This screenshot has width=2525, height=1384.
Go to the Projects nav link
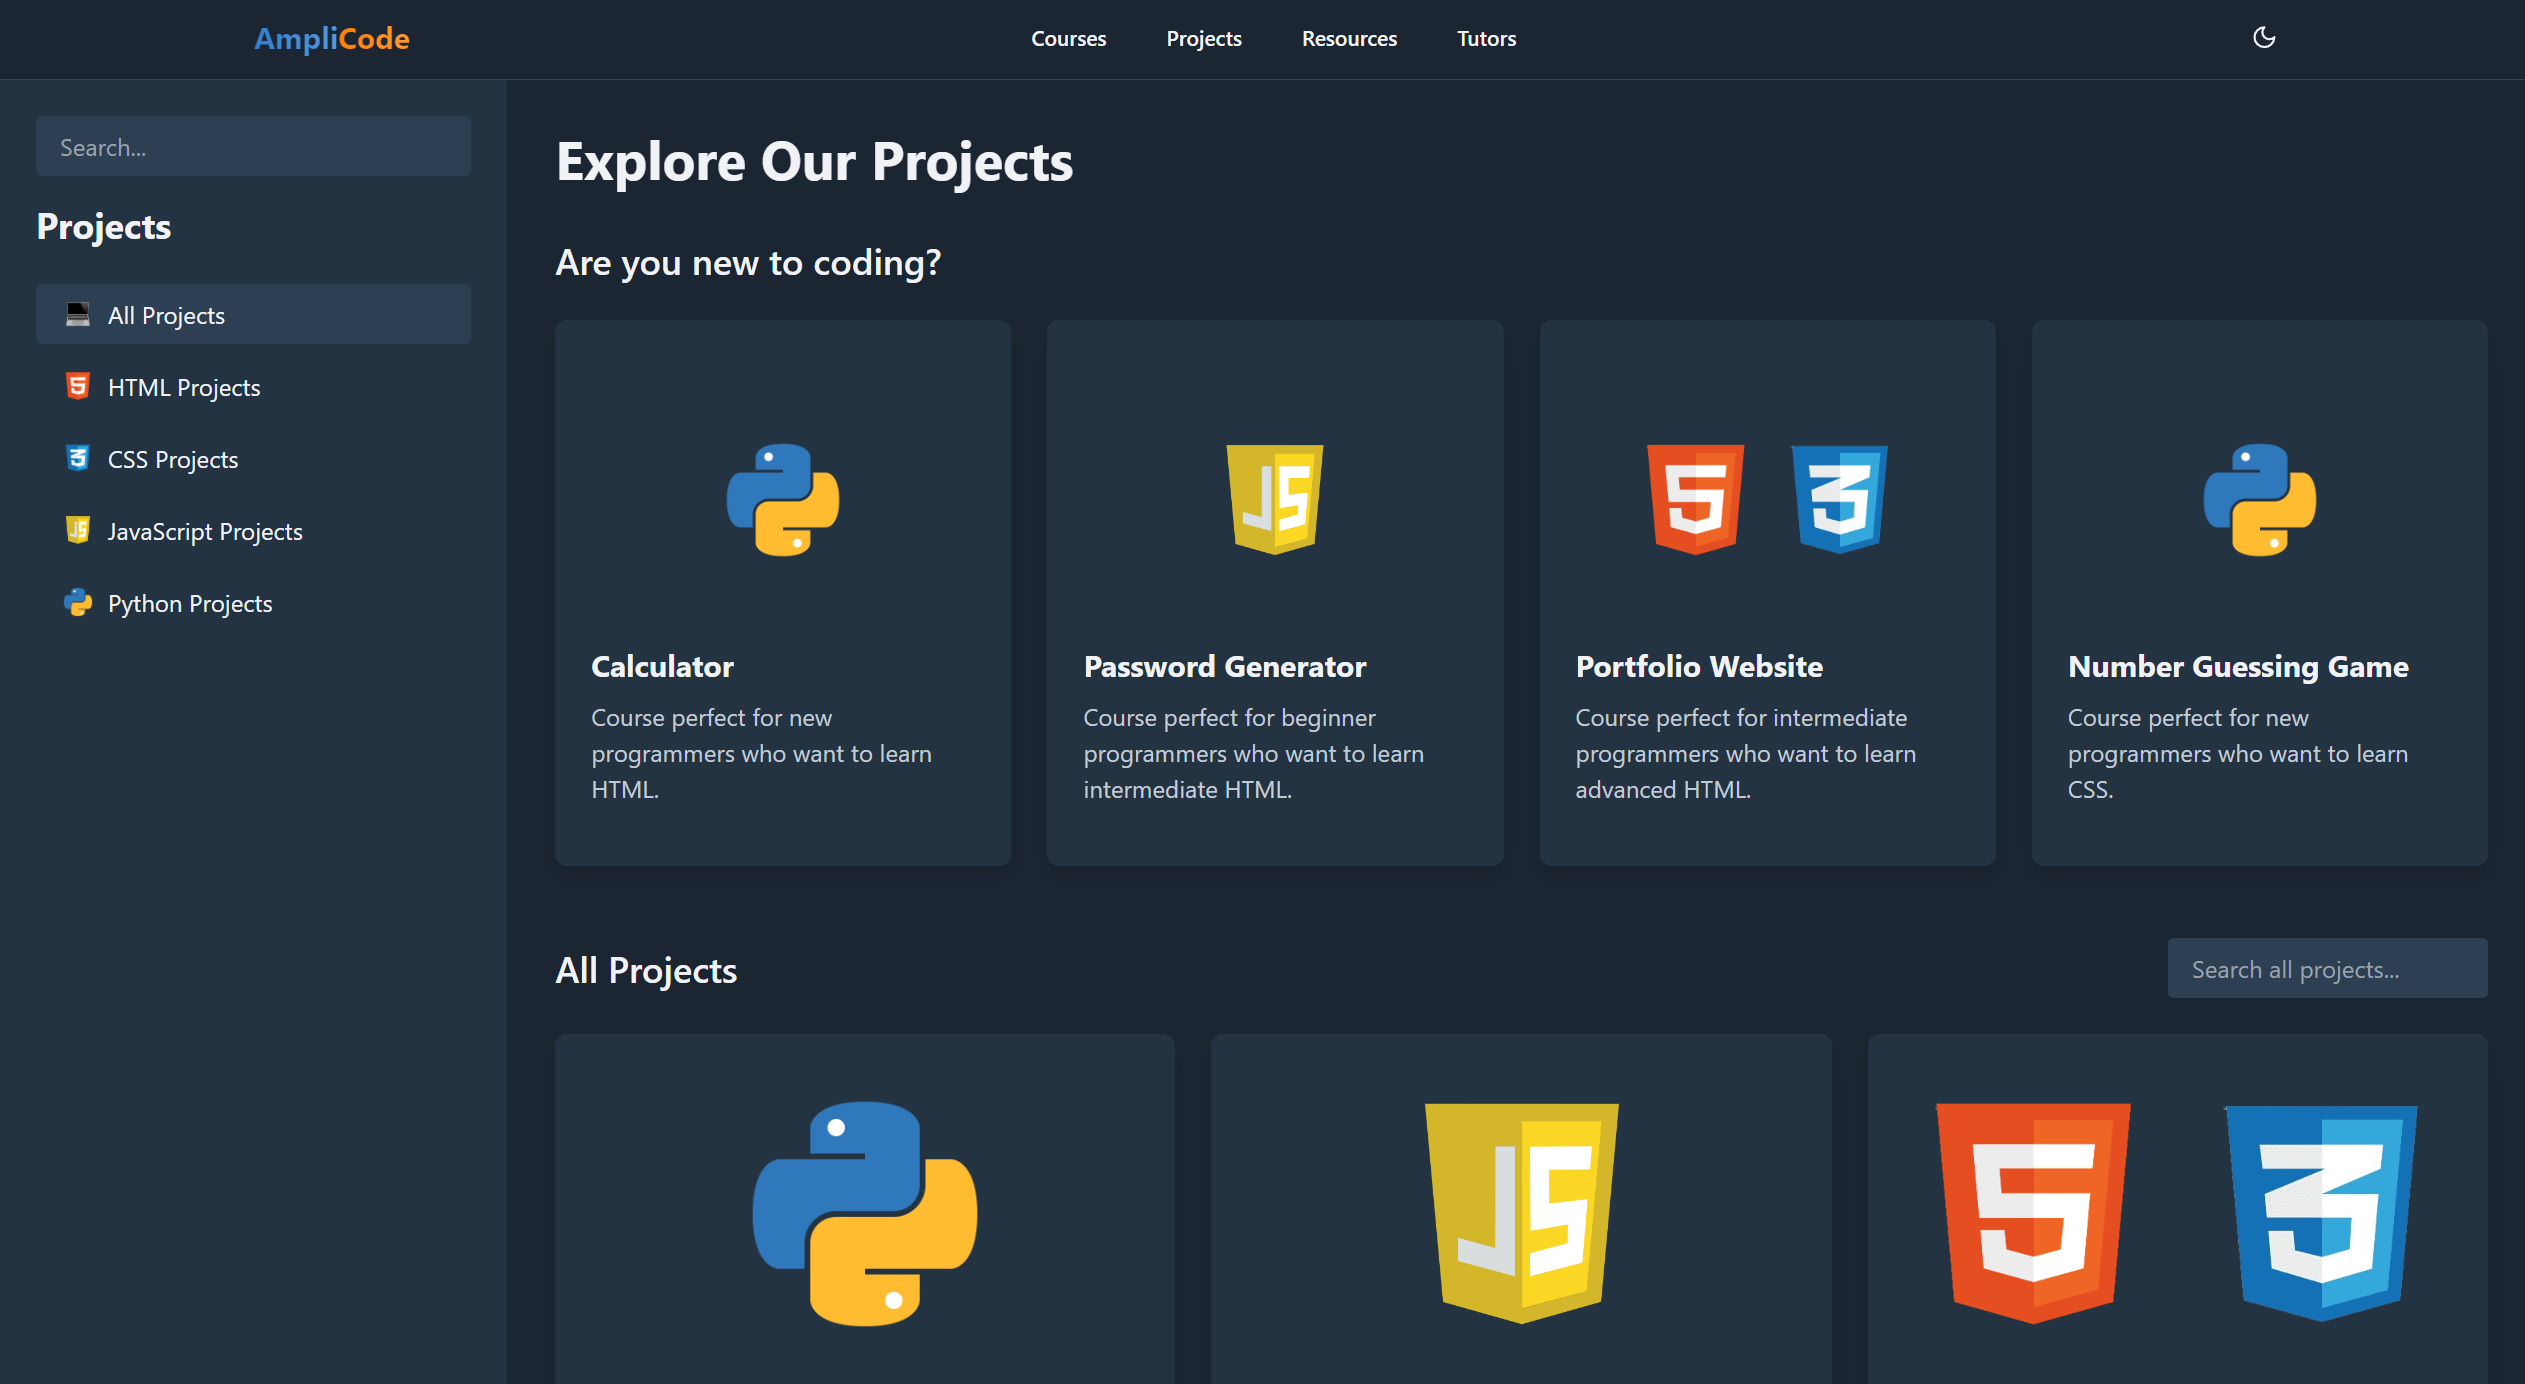(x=1203, y=39)
